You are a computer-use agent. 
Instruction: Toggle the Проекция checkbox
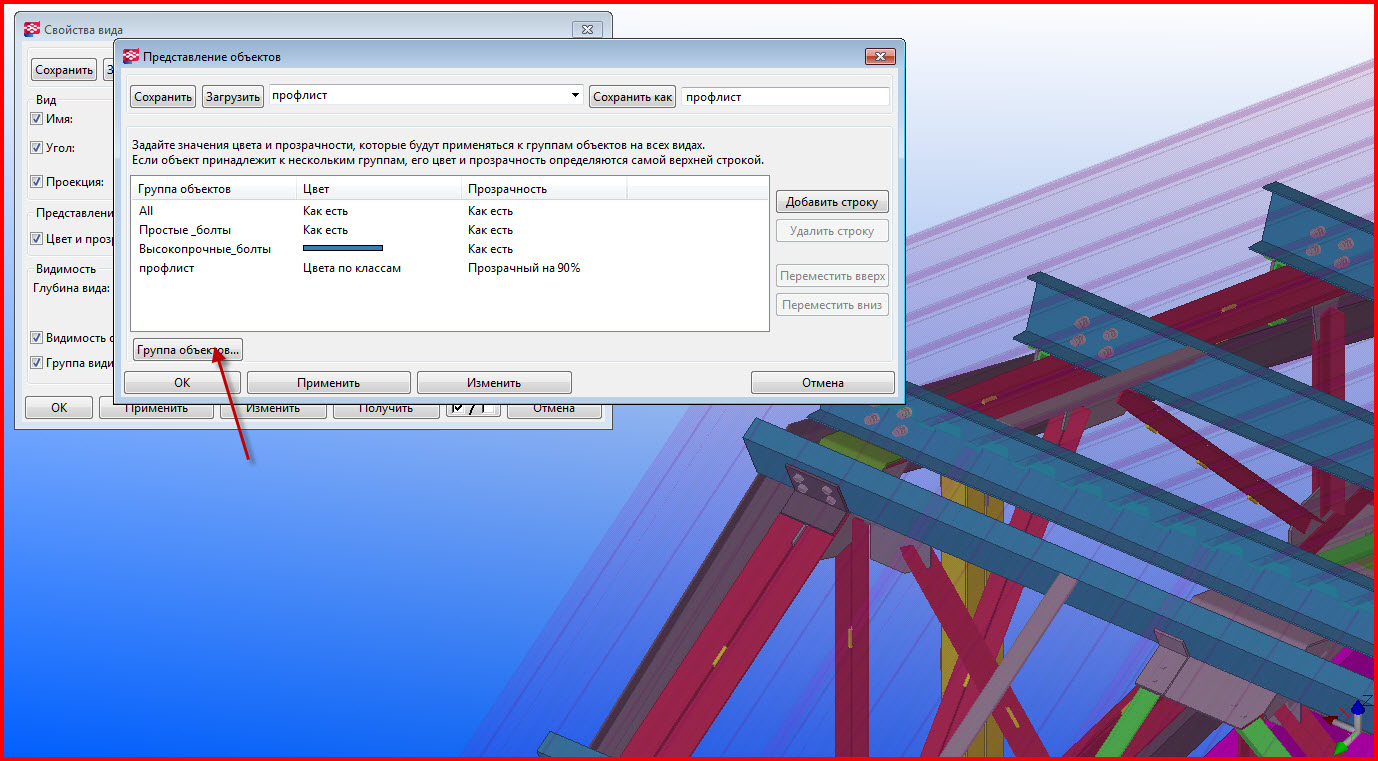(37, 182)
